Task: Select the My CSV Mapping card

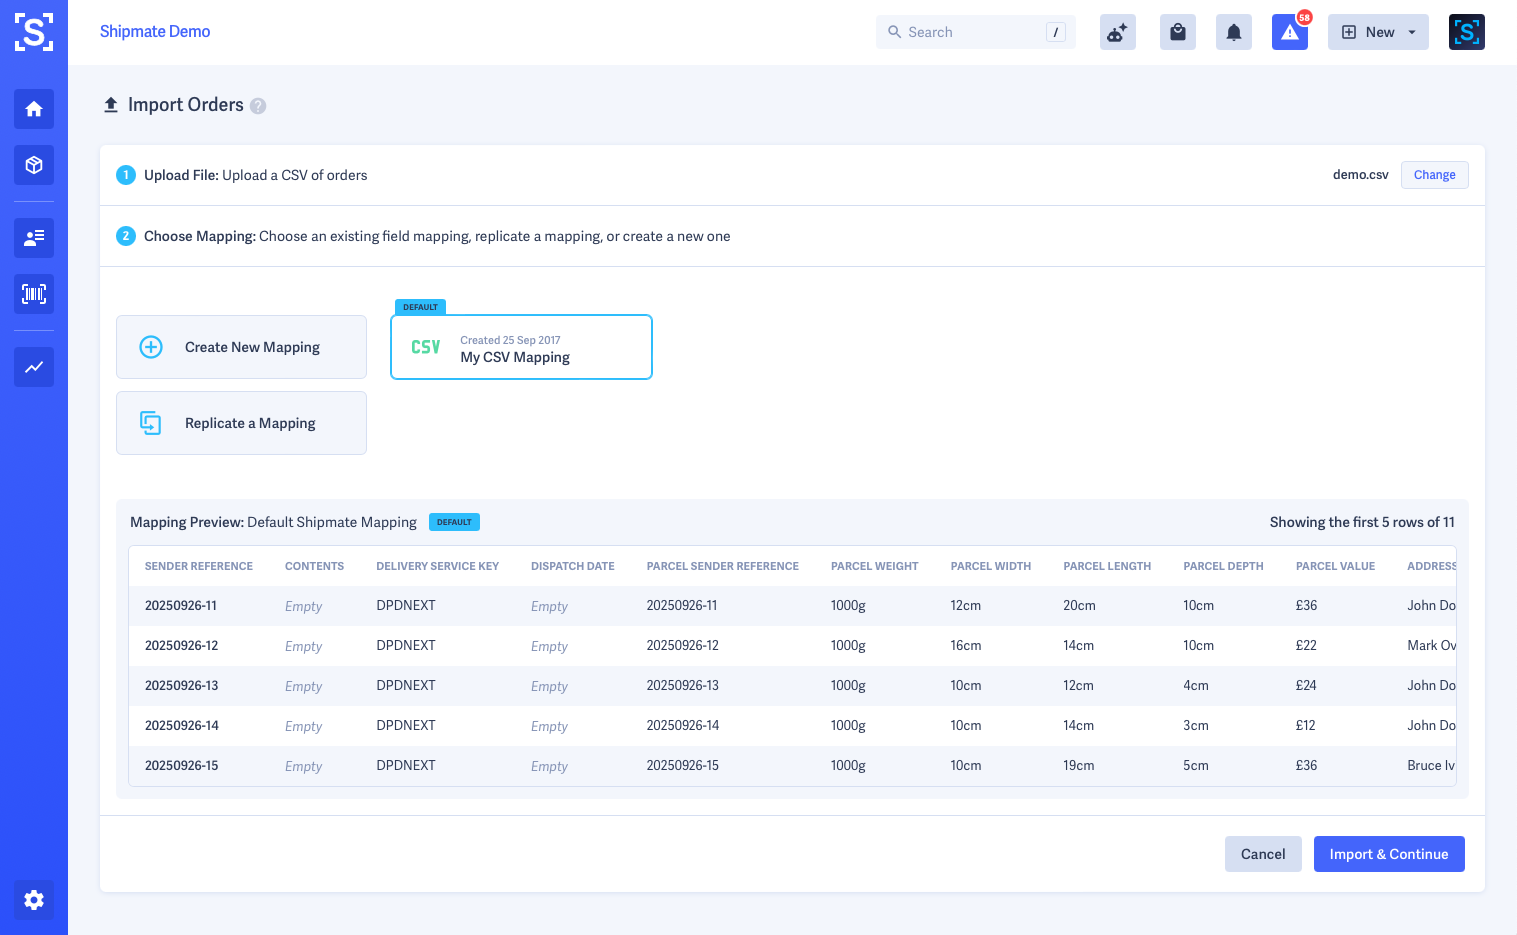Action: [x=521, y=348]
